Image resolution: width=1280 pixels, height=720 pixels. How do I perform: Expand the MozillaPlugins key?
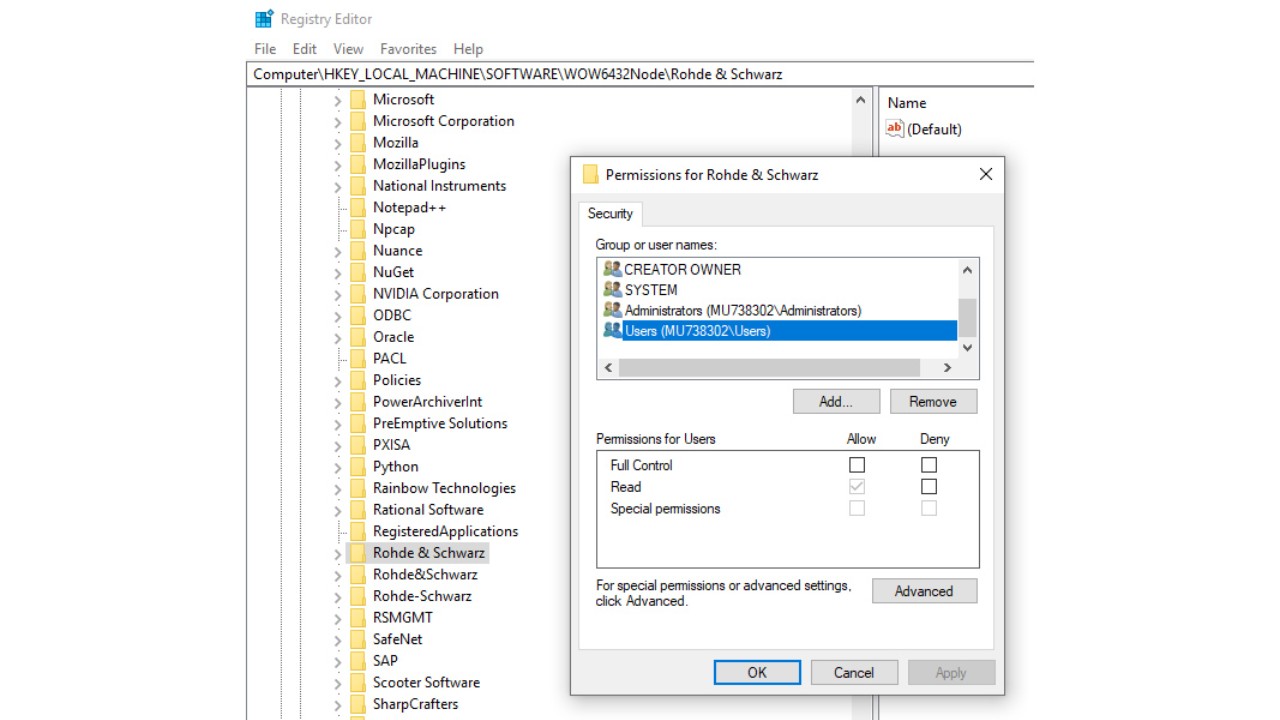pyautogui.click(x=338, y=165)
